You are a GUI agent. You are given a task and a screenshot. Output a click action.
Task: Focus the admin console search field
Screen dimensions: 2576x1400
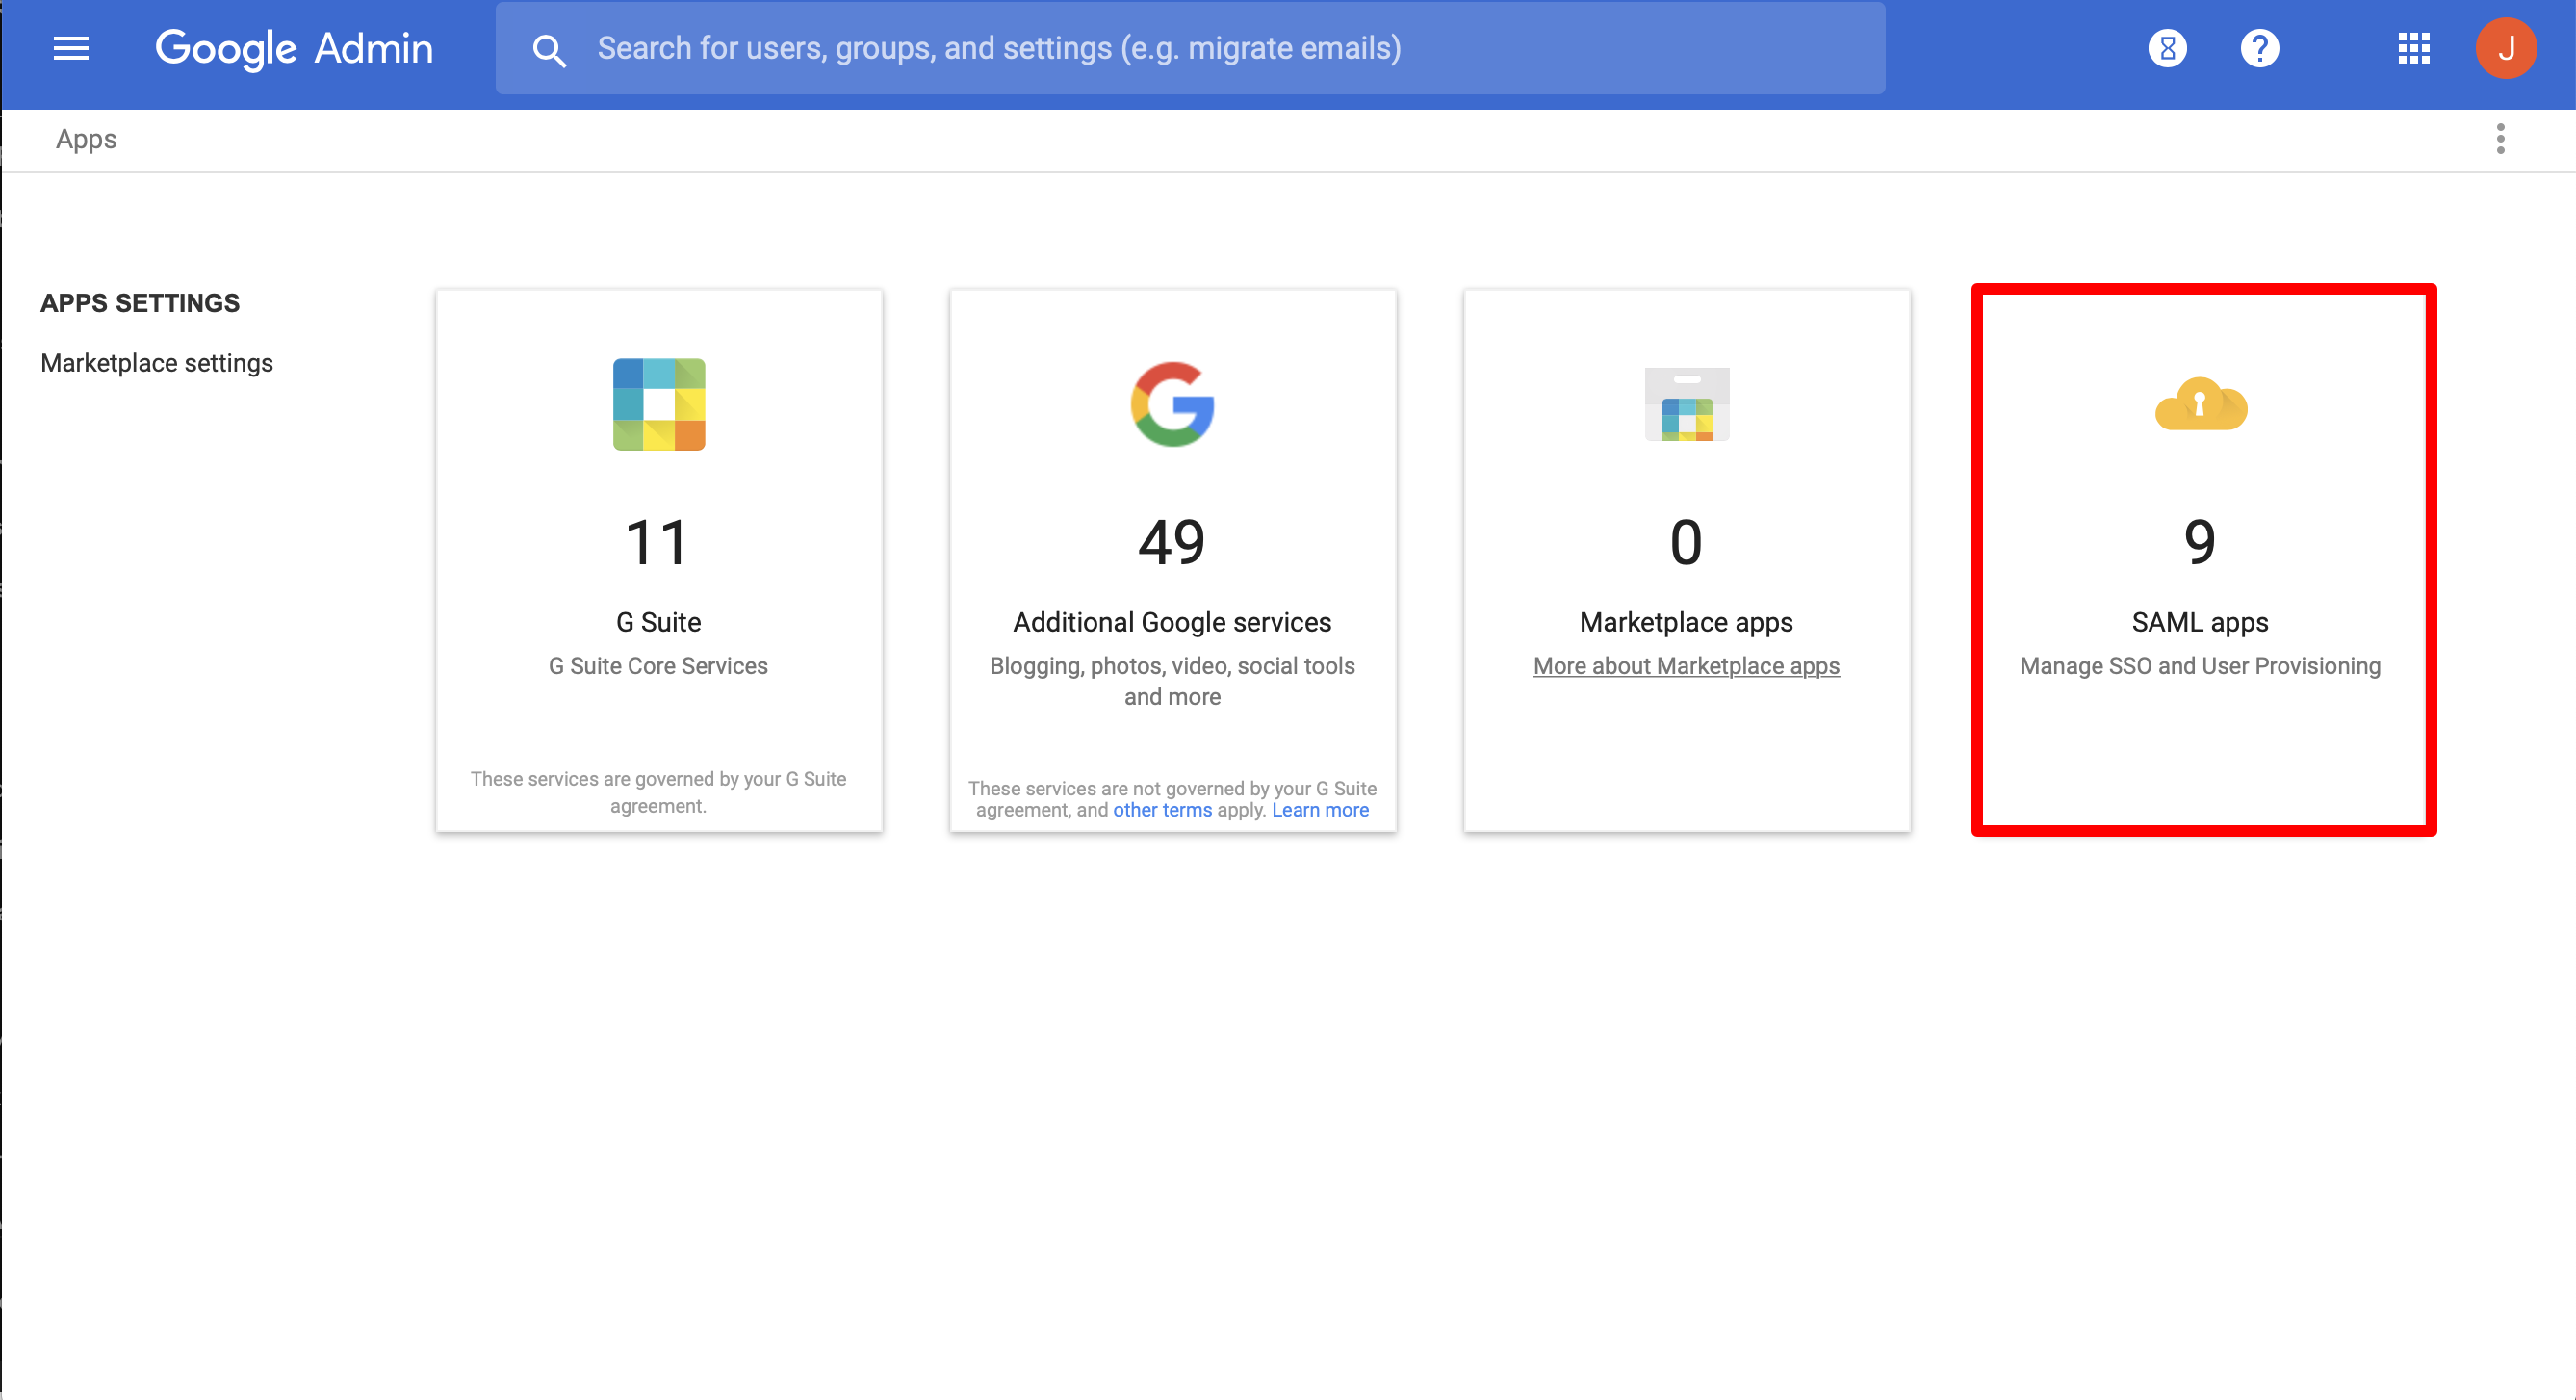[x=1190, y=48]
